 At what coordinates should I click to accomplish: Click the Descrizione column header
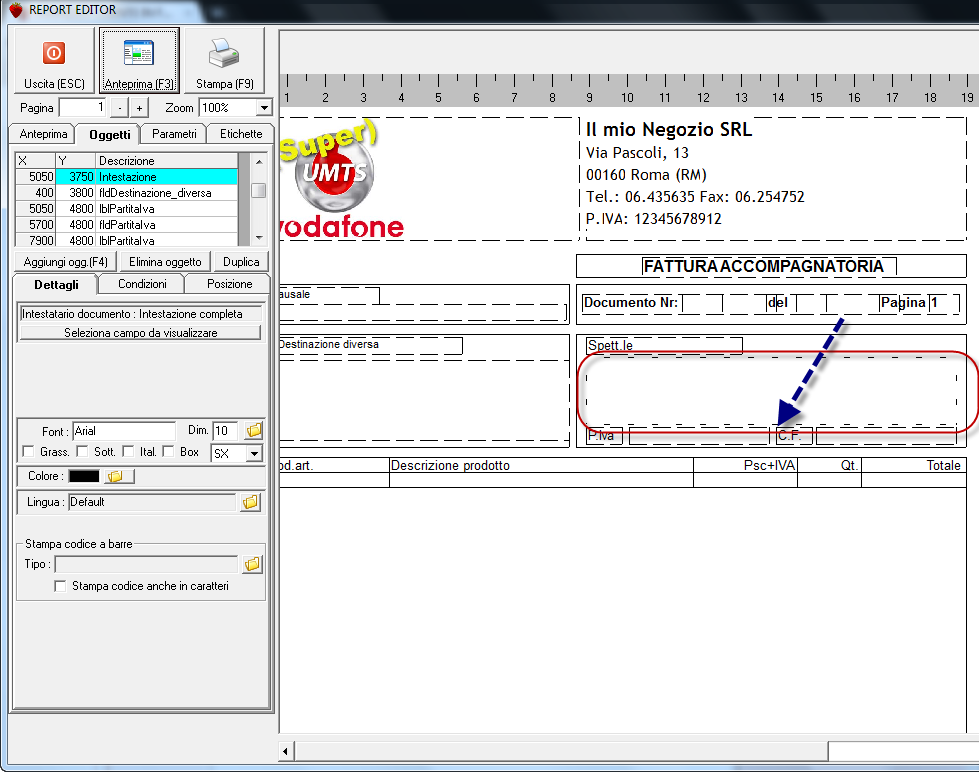[167, 161]
